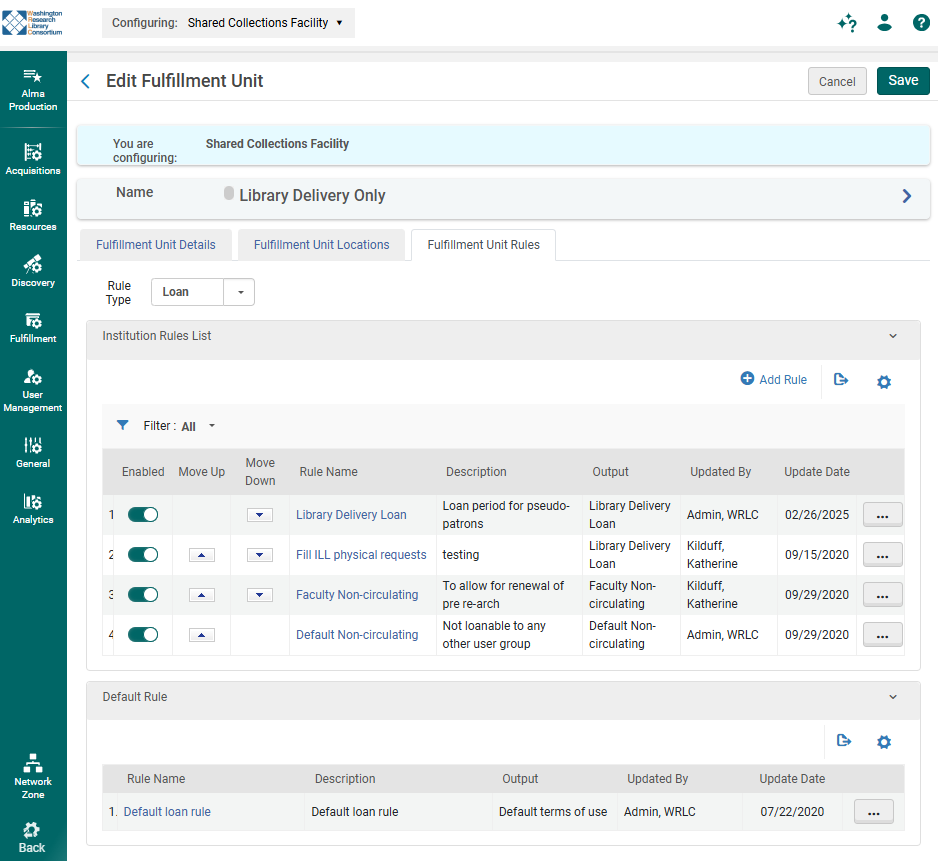Disable the Library Delivery Loan rule
Image resolution: width=938 pixels, height=861 pixels.
pyautogui.click(x=143, y=514)
